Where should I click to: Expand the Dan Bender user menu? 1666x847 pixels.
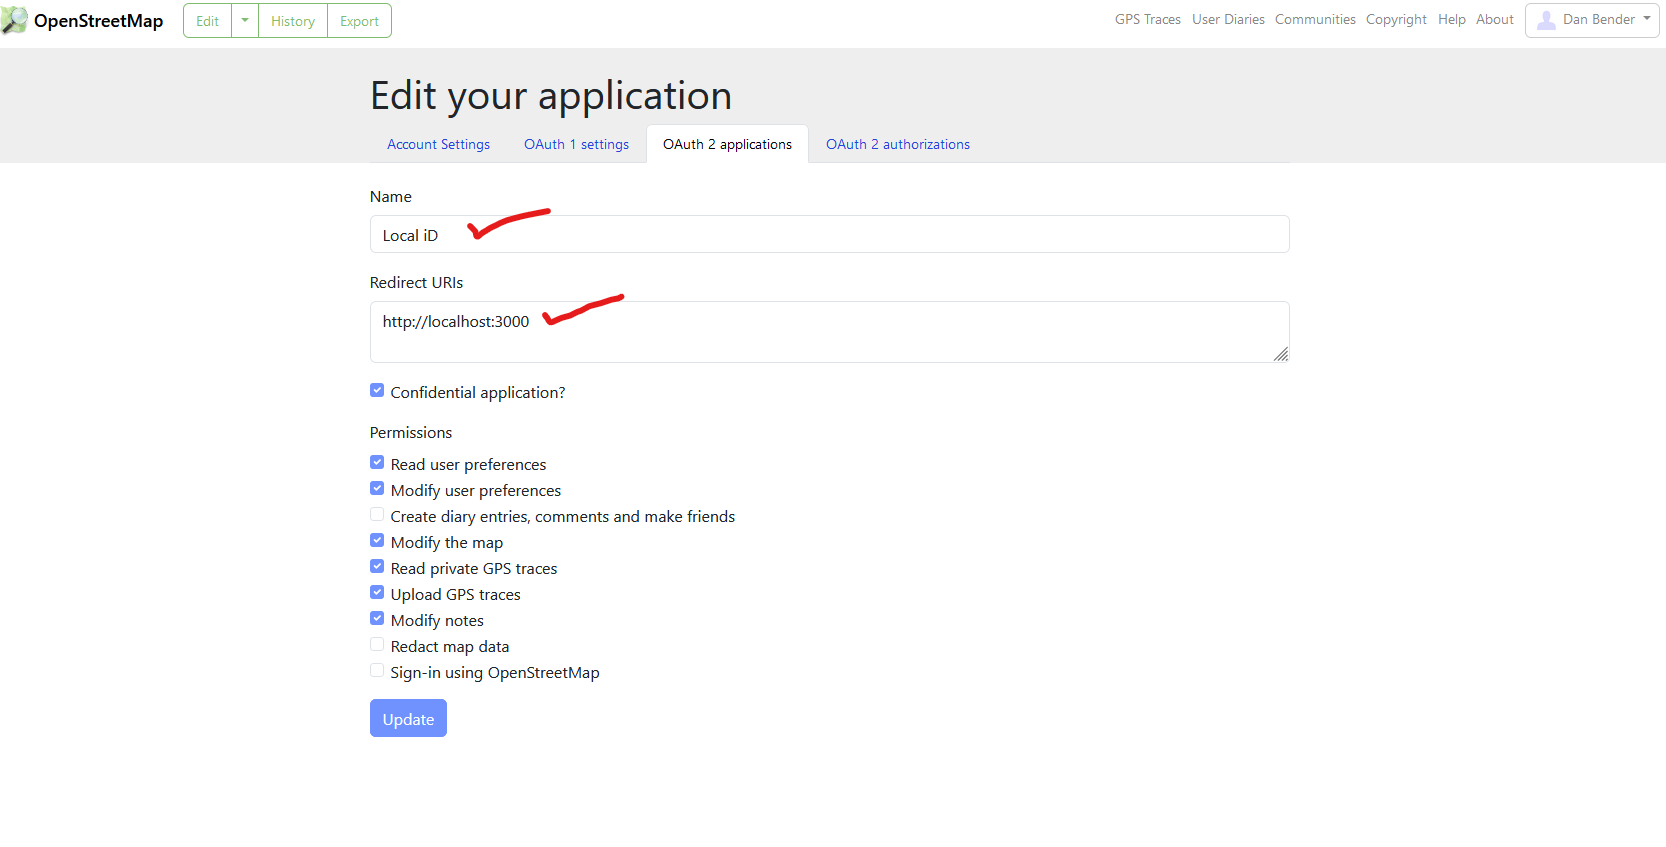(1646, 19)
